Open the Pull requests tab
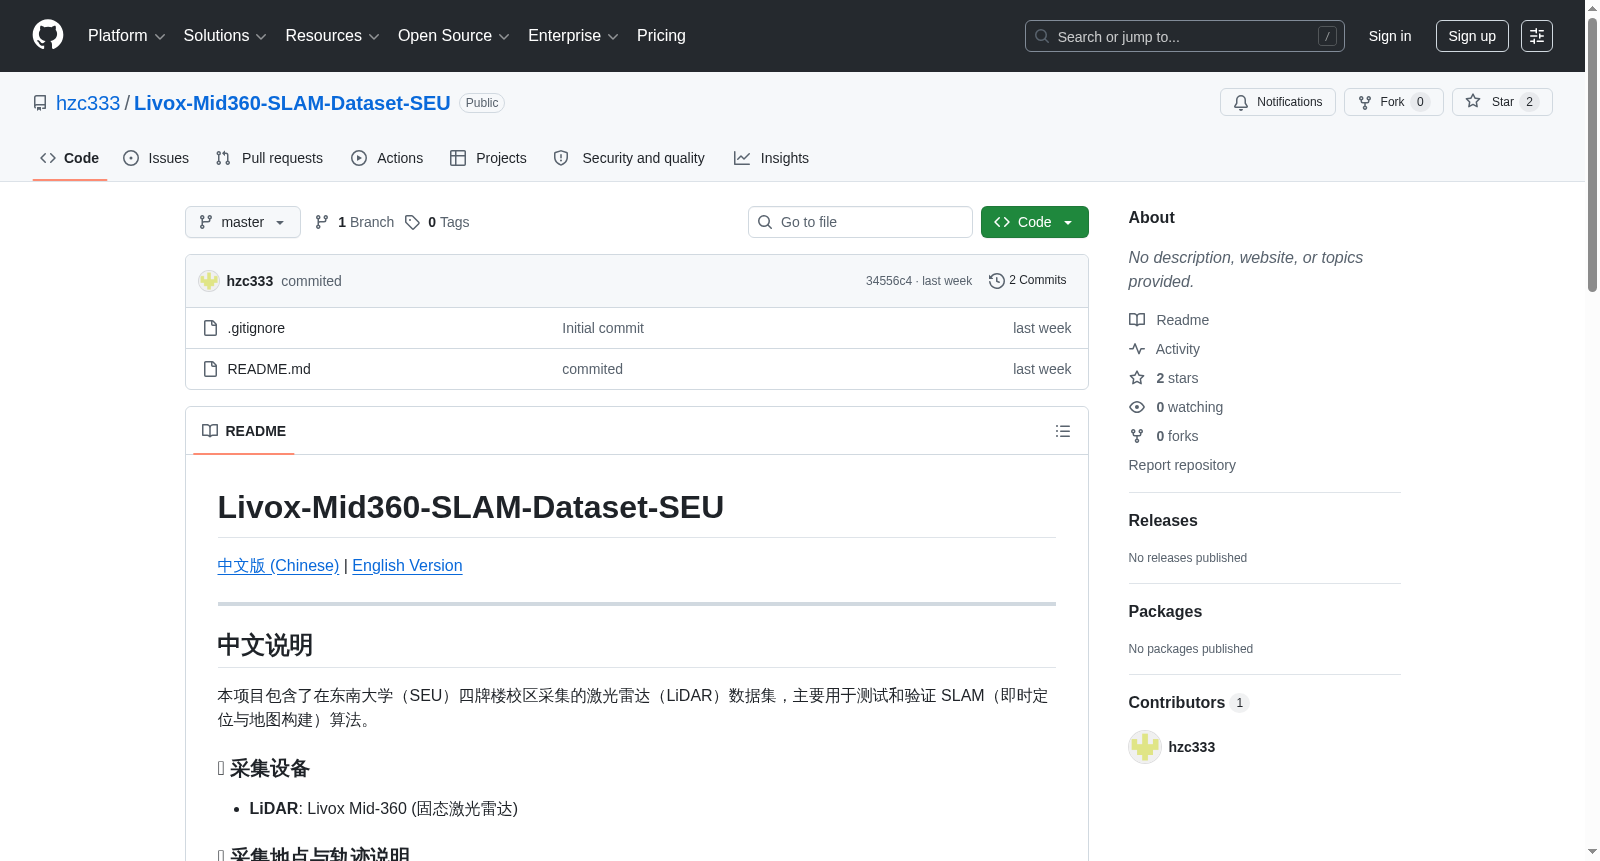Screen dimensions: 1600x861 [269, 158]
